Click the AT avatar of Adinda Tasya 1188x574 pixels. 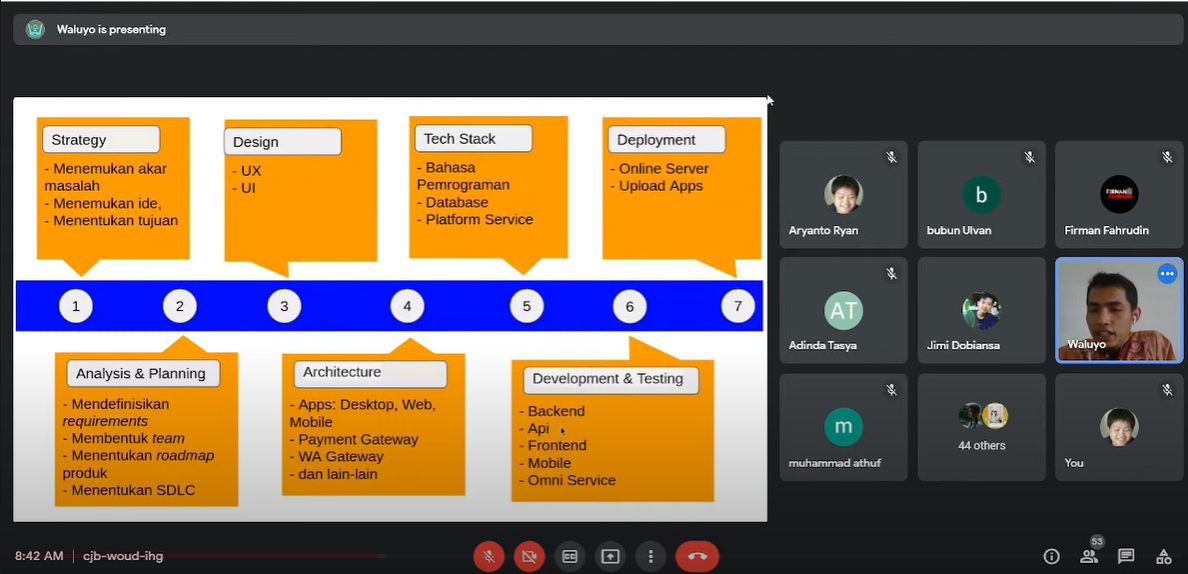coord(843,311)
